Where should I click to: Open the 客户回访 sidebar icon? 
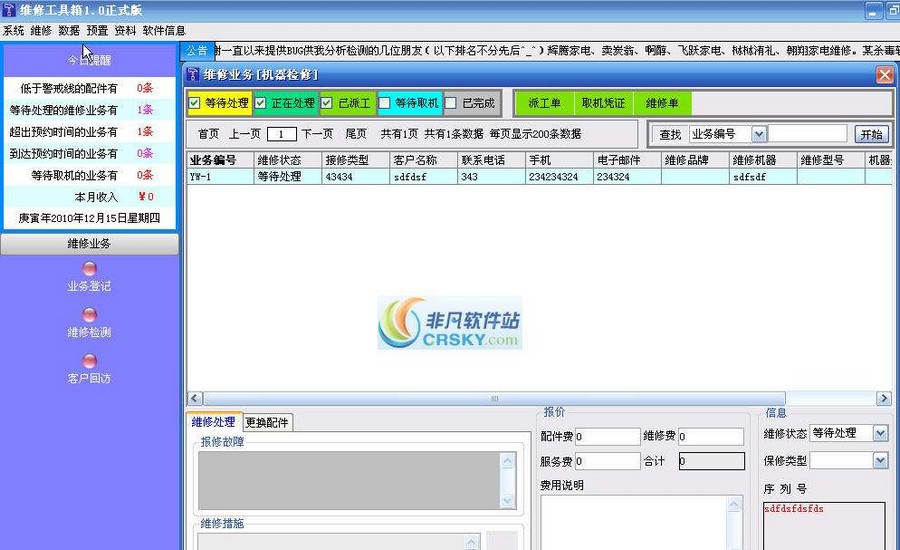89,361
